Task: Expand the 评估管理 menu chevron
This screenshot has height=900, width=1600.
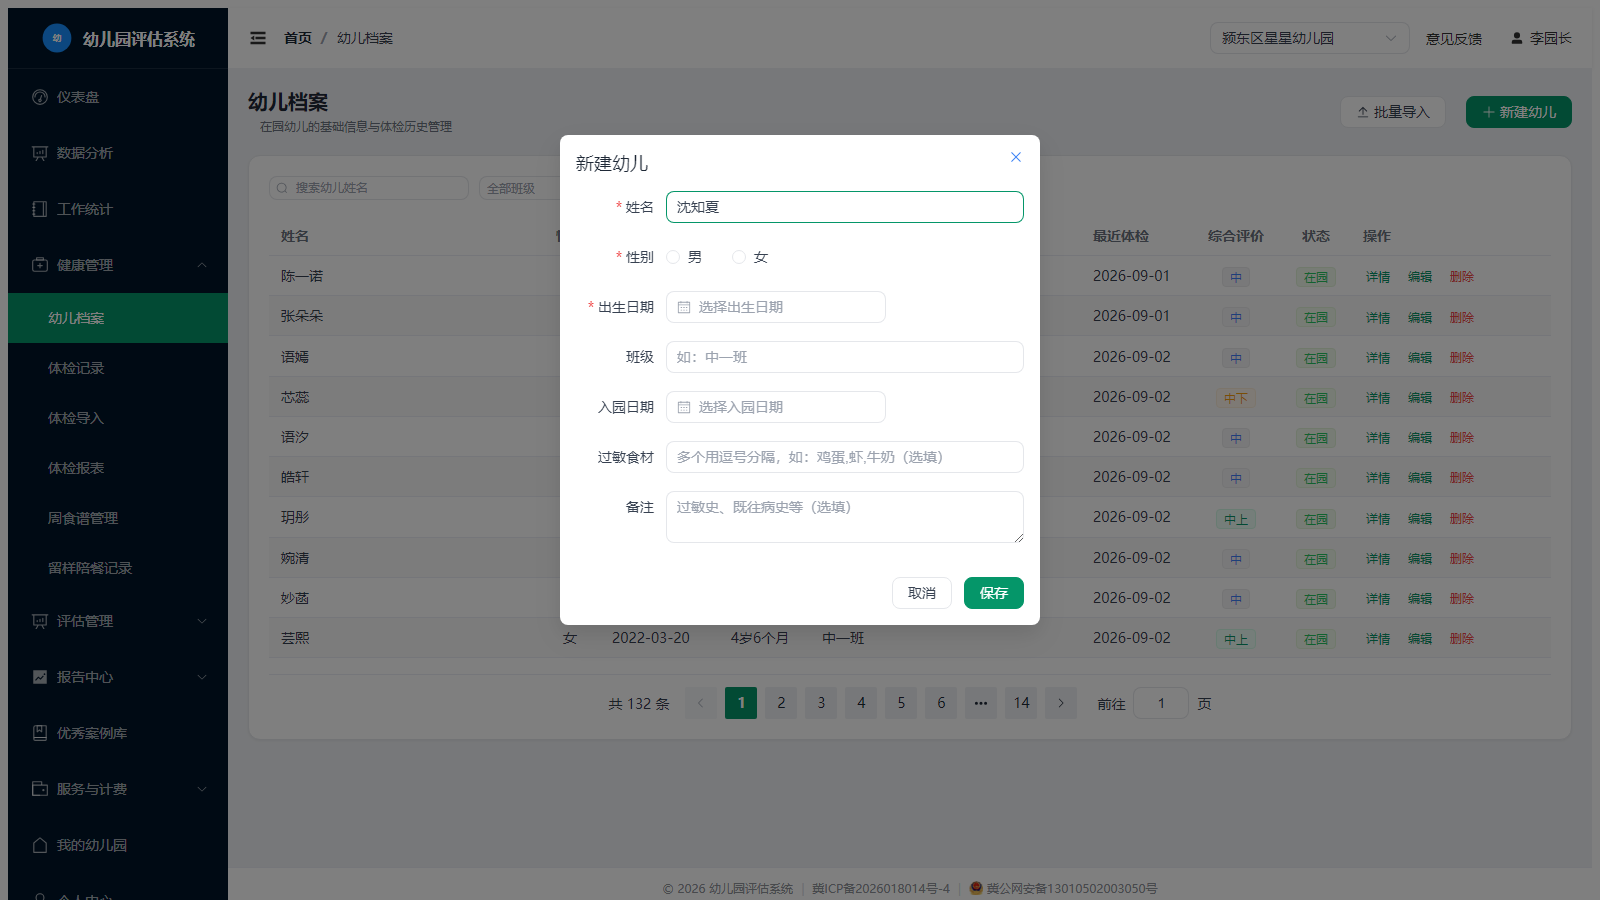Action: [202, 621]
